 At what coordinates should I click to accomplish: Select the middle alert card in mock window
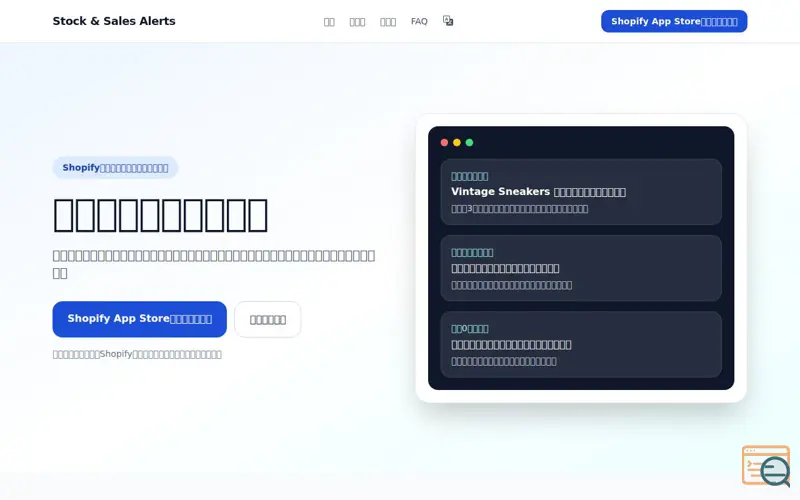[x=581, y=268]
